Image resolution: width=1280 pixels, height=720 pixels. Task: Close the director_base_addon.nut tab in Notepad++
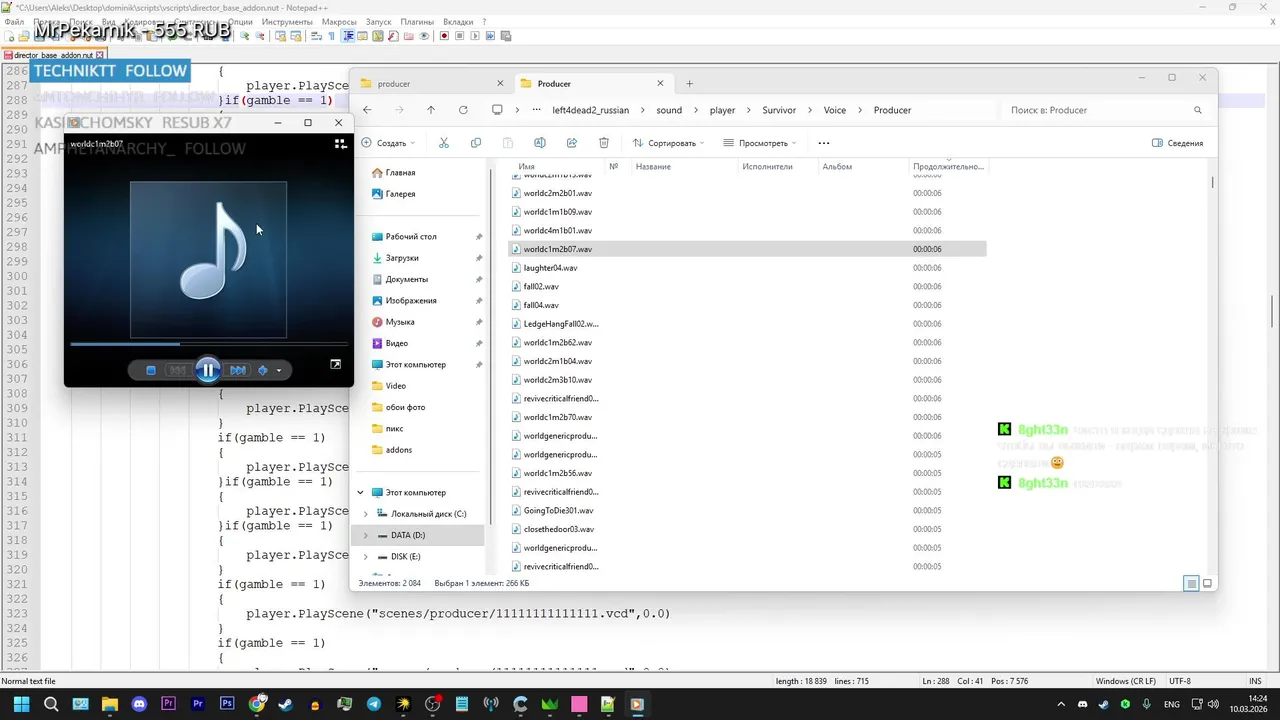pos(100,55)
